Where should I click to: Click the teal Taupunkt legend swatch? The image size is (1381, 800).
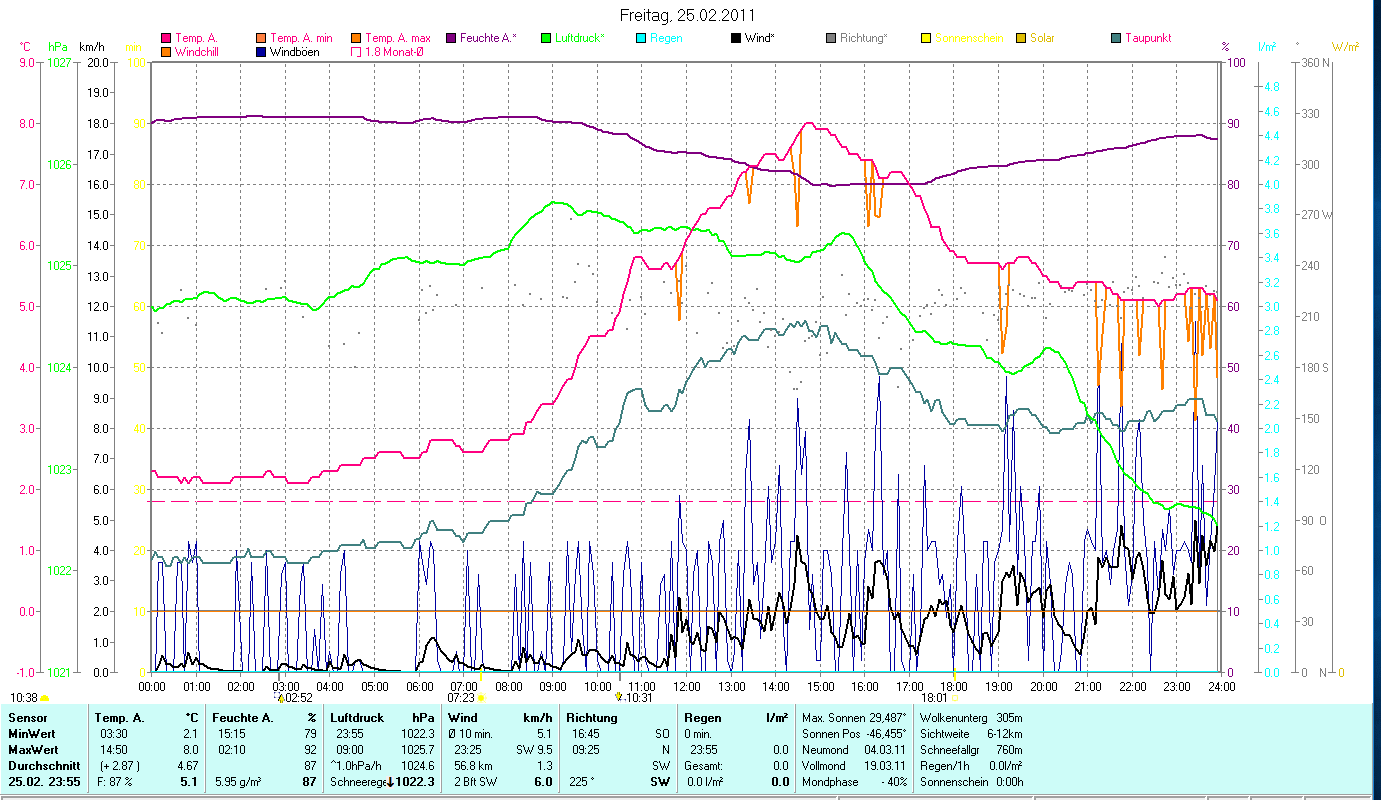[x=1116, y=38]
